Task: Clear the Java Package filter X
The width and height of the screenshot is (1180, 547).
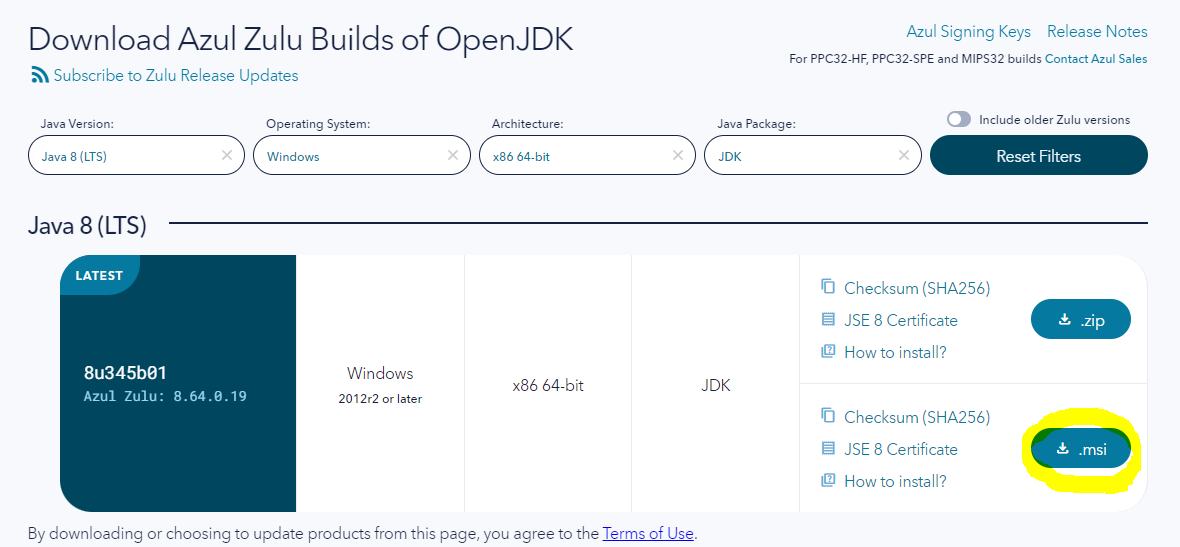Action: [904, 155]
